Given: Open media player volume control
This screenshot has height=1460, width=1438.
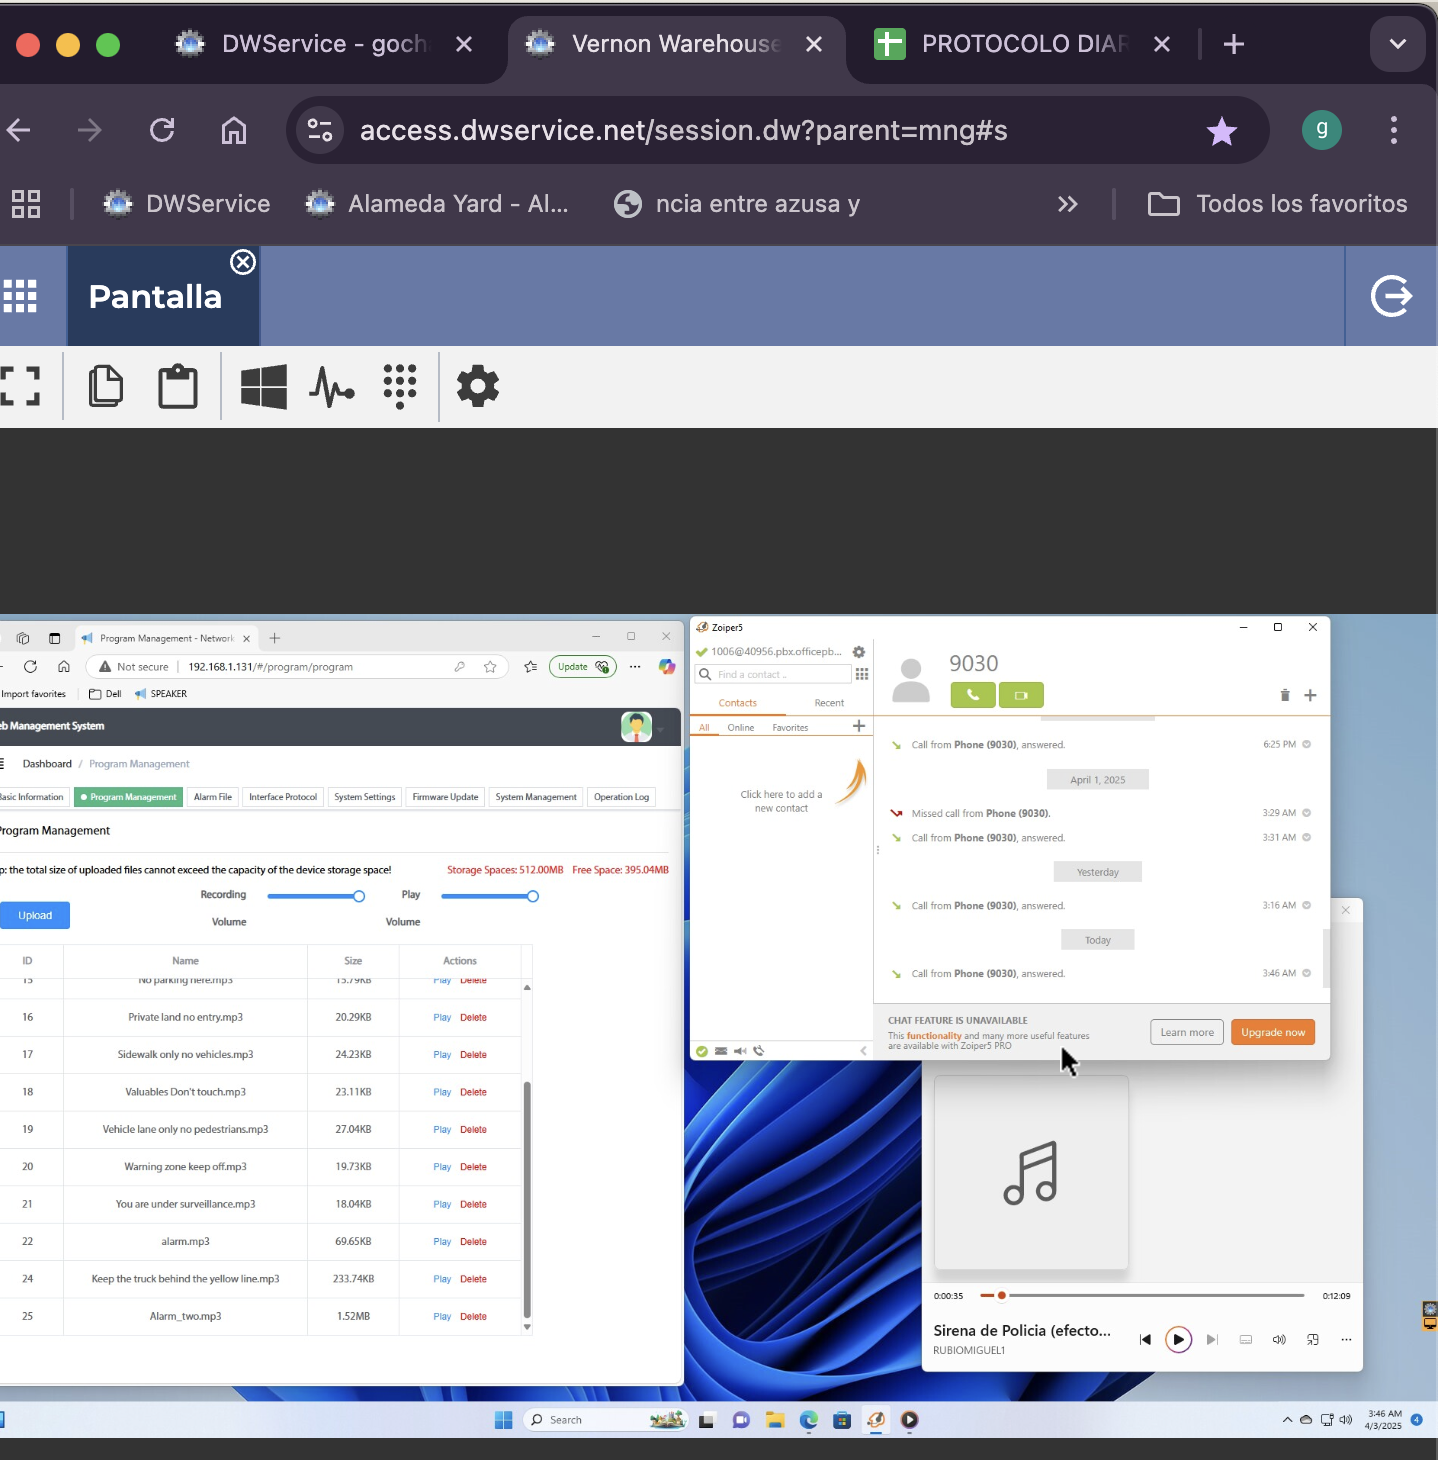Looking at the screenshot, I should 1279,1339.
